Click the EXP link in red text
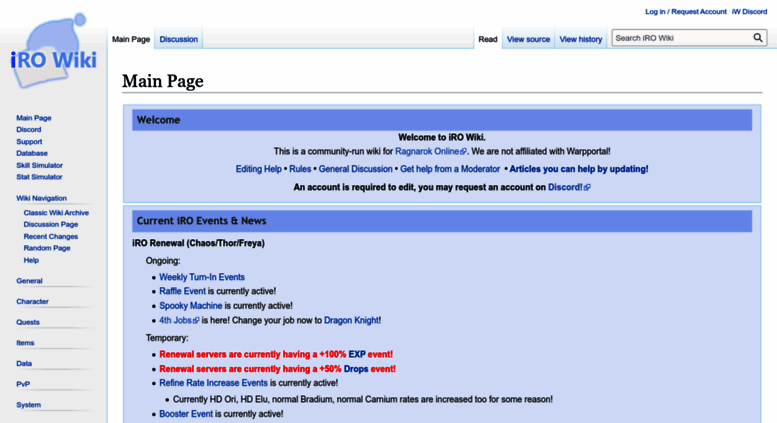Image resolution: width=777 pixels, height=423 pixels. tap(357, 355)
